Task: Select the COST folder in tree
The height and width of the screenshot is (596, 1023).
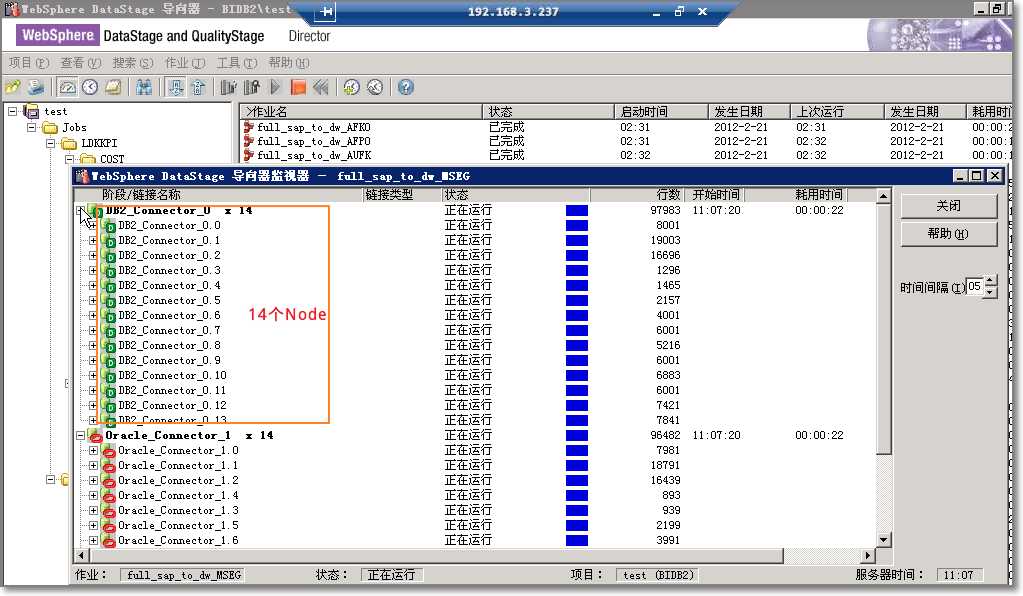Action: tap(112, 159)
